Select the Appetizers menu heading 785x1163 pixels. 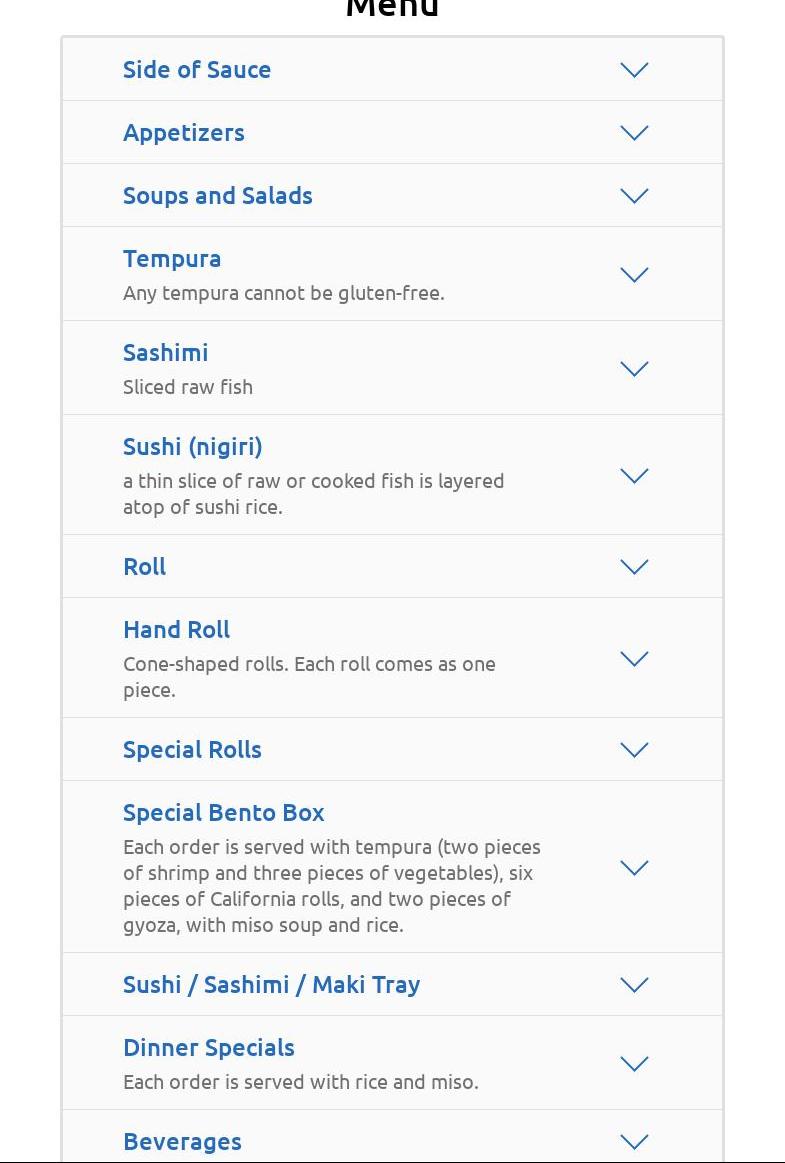(x=184, y=133)
